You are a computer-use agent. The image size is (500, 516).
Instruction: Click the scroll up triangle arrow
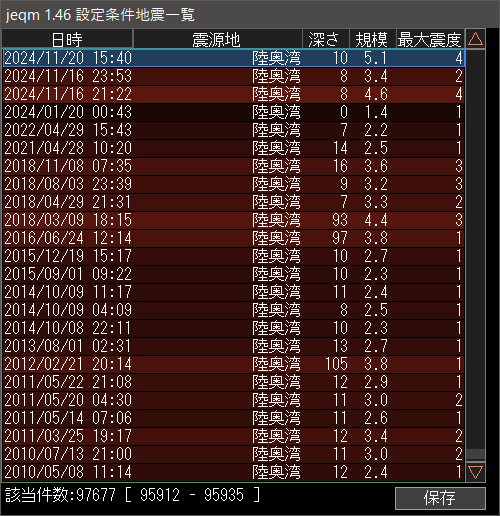click(x=475, y=39)
